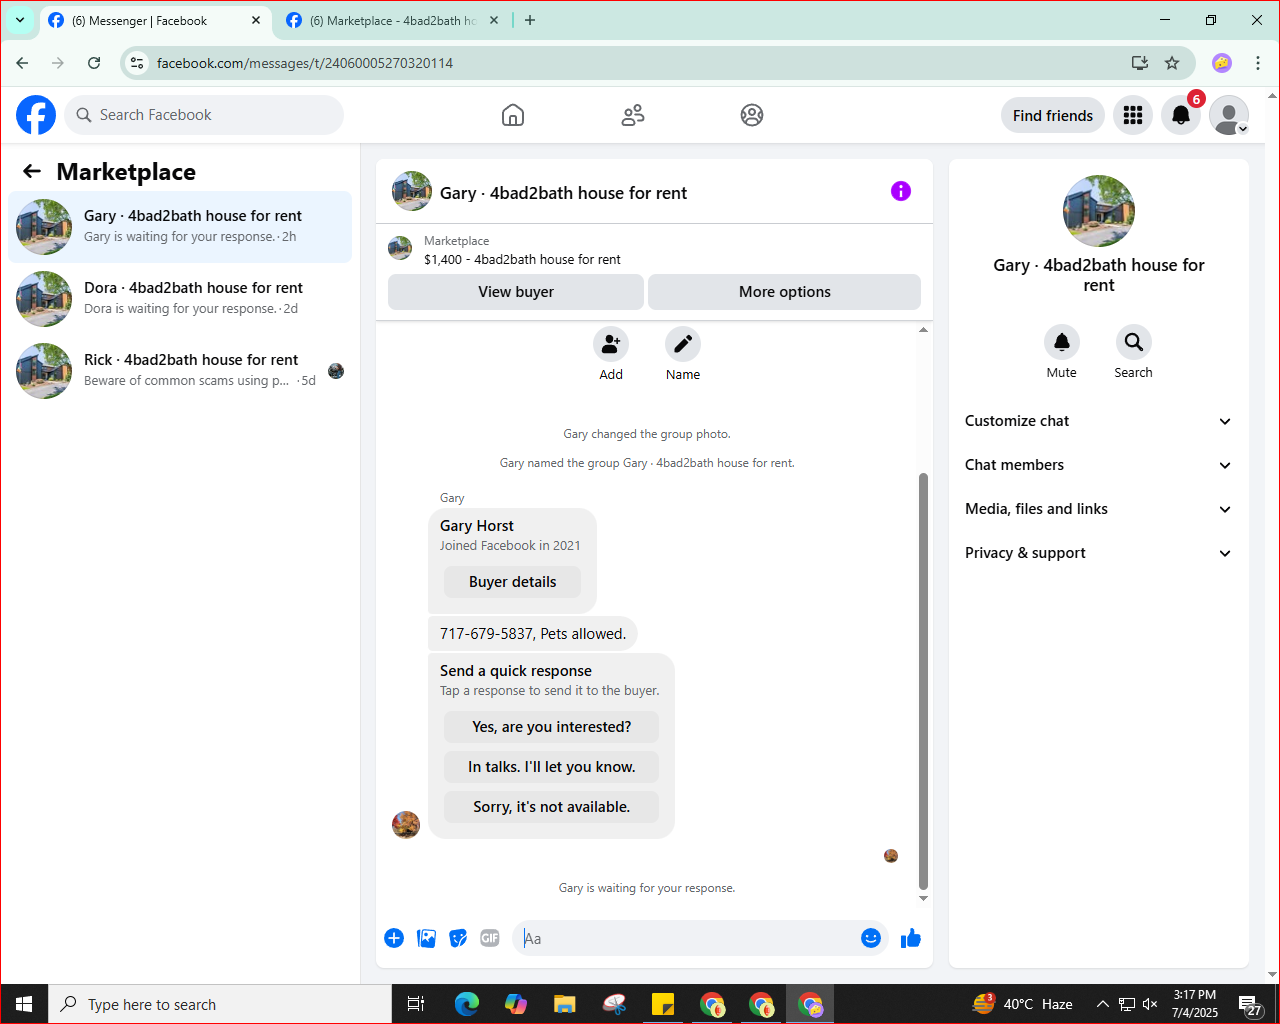1280x1024 pixels.
Task: Reload the page in browser
Action: [94, 63]
